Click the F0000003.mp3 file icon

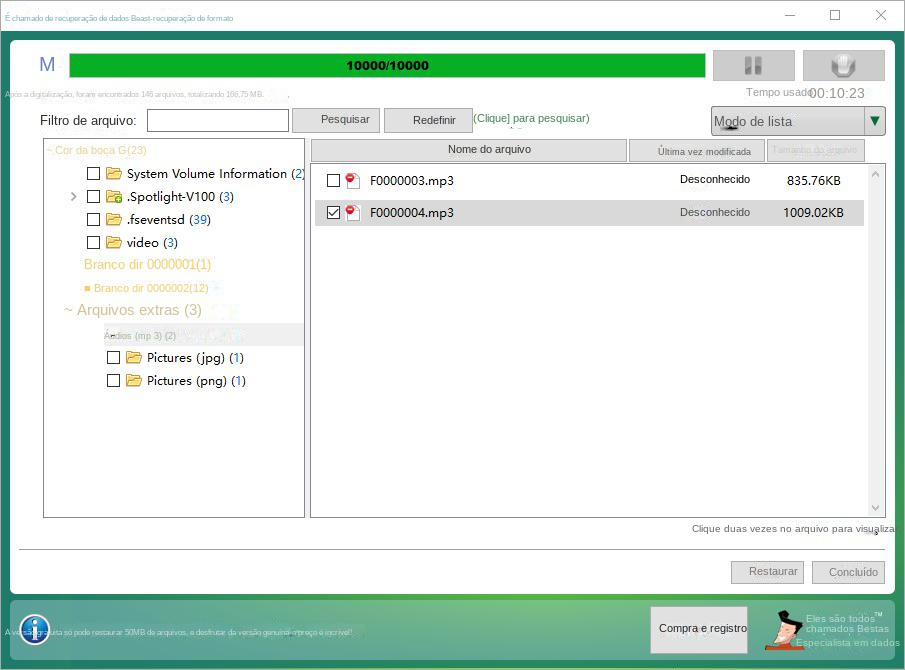[353, 181]
